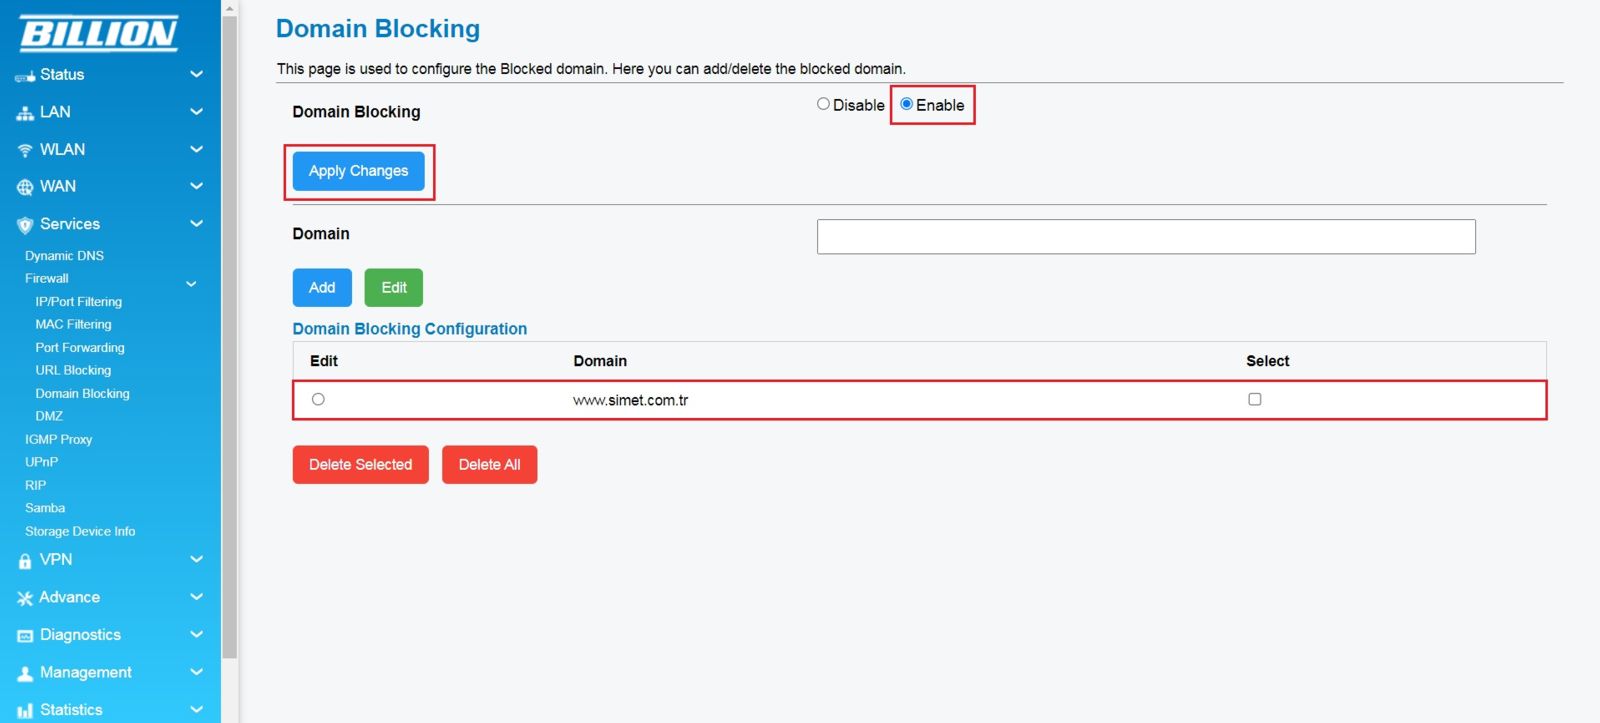Click the Services shield icon
1600x723 pixels.
click(25, 225)
